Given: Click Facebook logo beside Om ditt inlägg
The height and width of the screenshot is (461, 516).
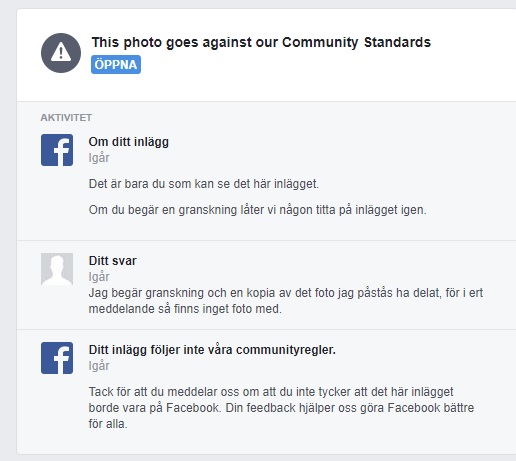Looking at the screenshot, I should tap(57, 150).
